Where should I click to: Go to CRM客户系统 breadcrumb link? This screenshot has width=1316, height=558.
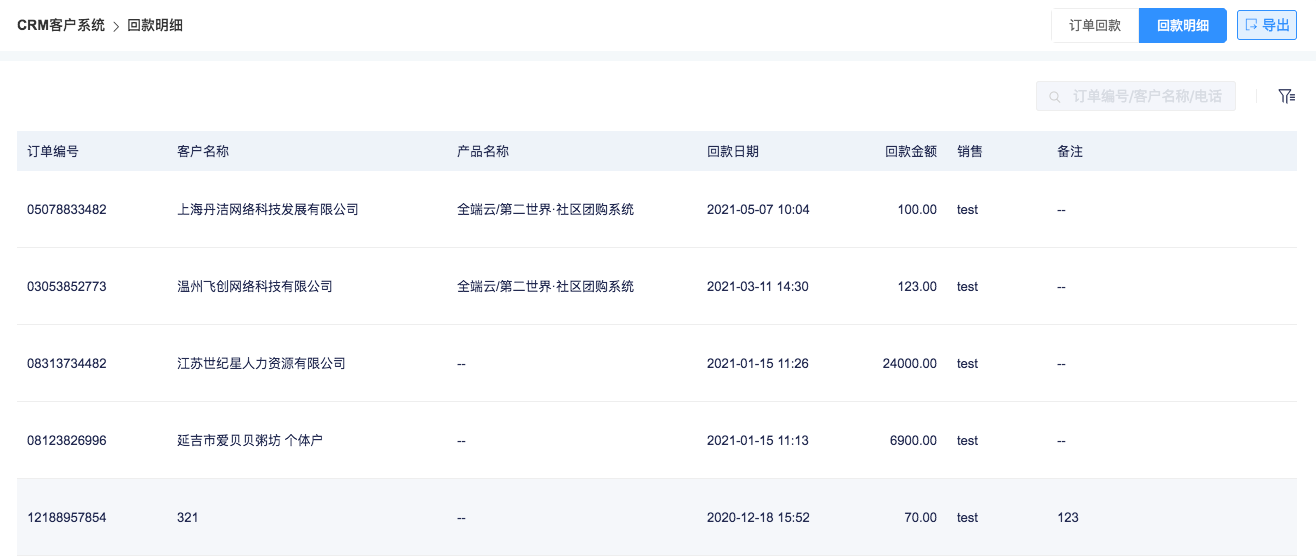click(x=61, y=25)
